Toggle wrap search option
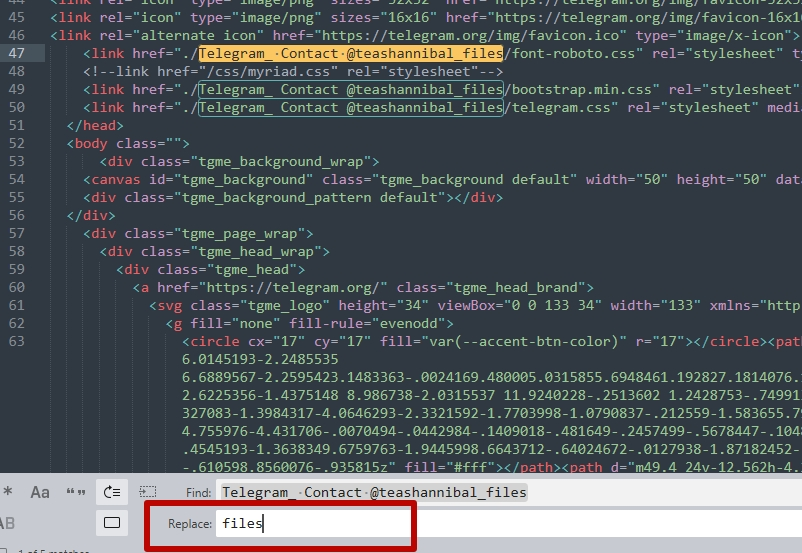 coord(112,492)
